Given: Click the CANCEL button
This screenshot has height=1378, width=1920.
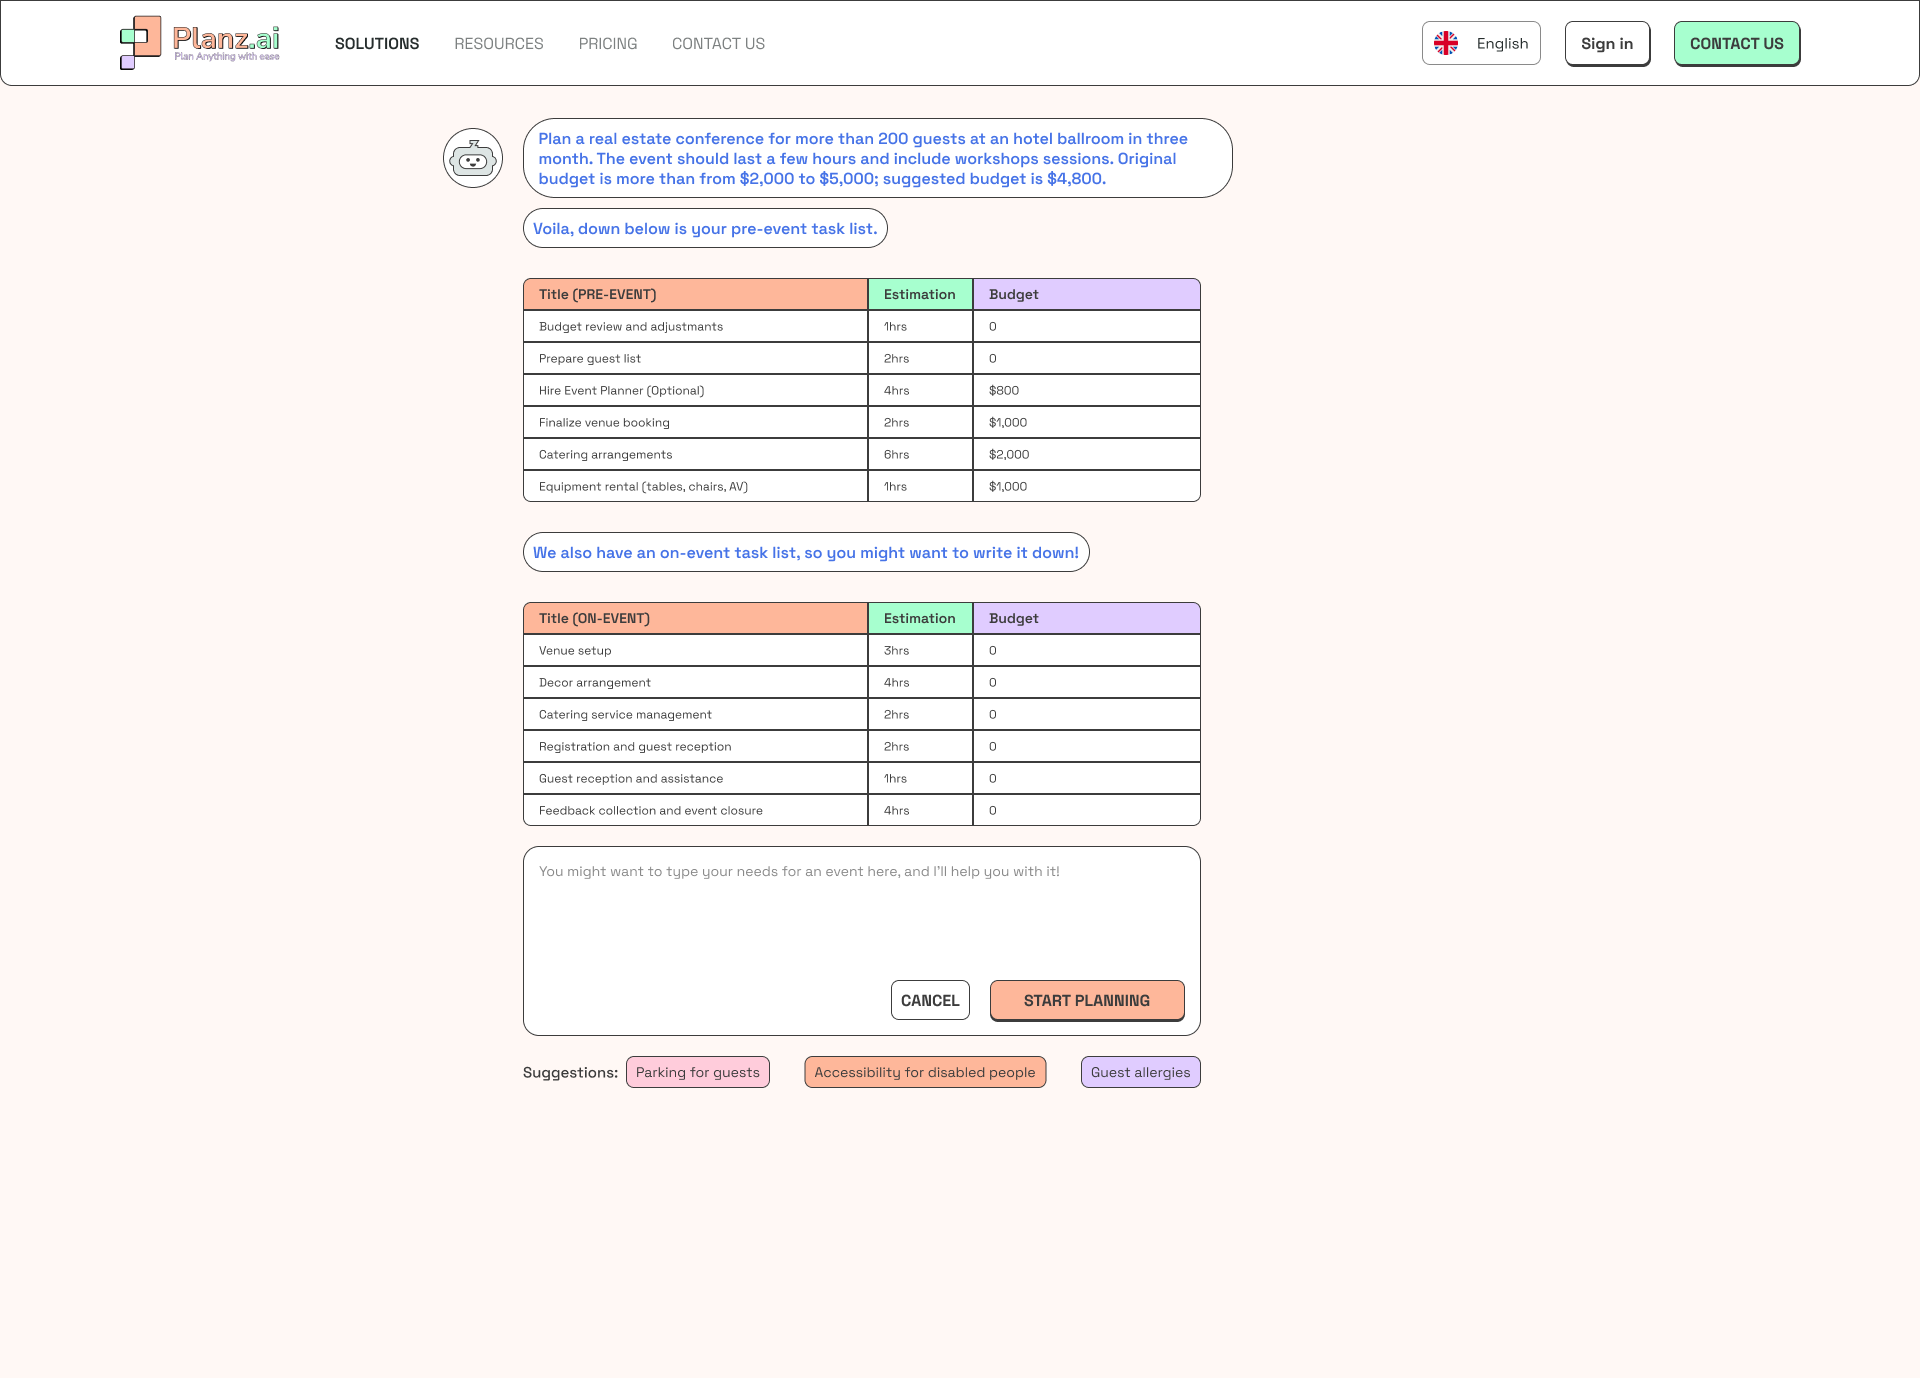Looking at the screenshot, I should click(x=930, y=1000).
